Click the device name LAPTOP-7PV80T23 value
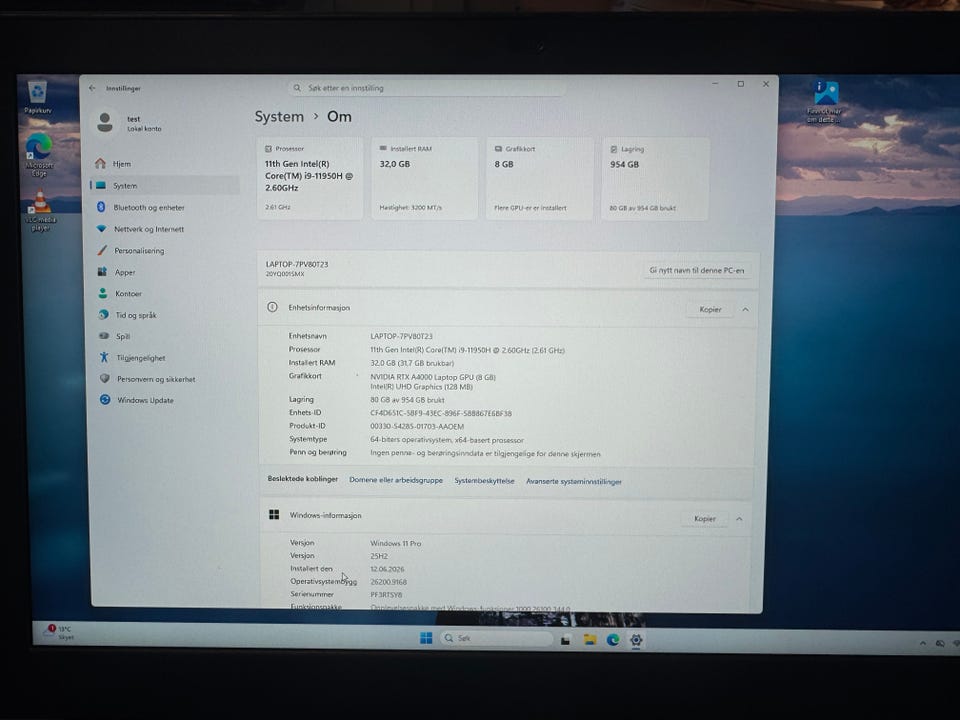This screenshot has height=720, width=960. pyautogui.click(x=401, y=336)
